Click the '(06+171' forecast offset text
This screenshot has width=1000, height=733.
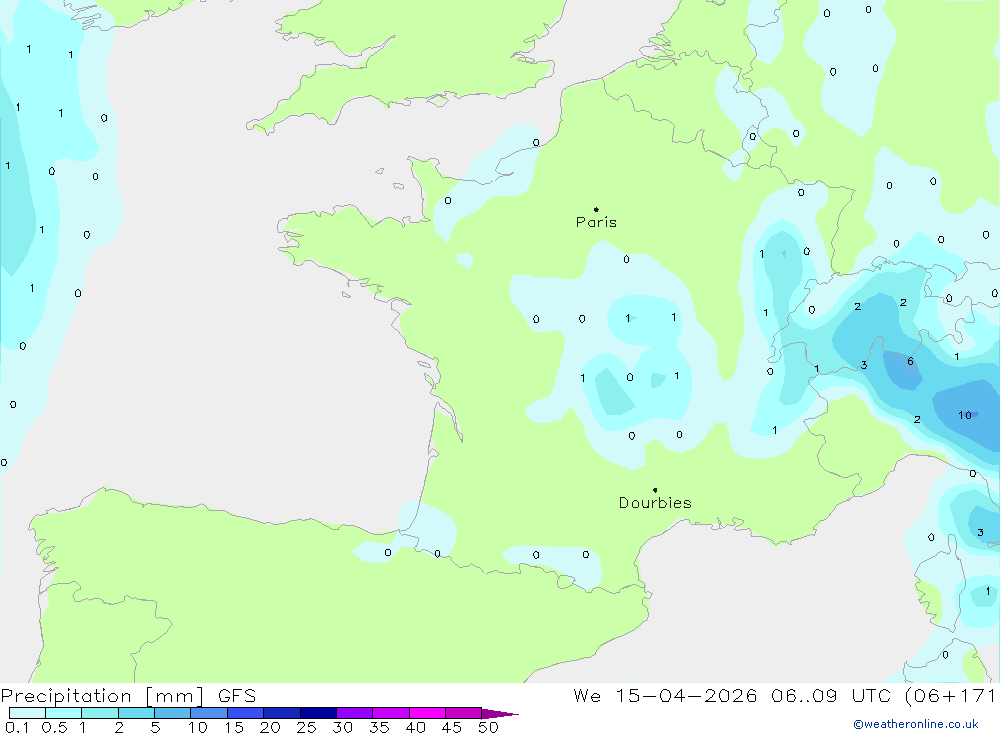point(950,696)
